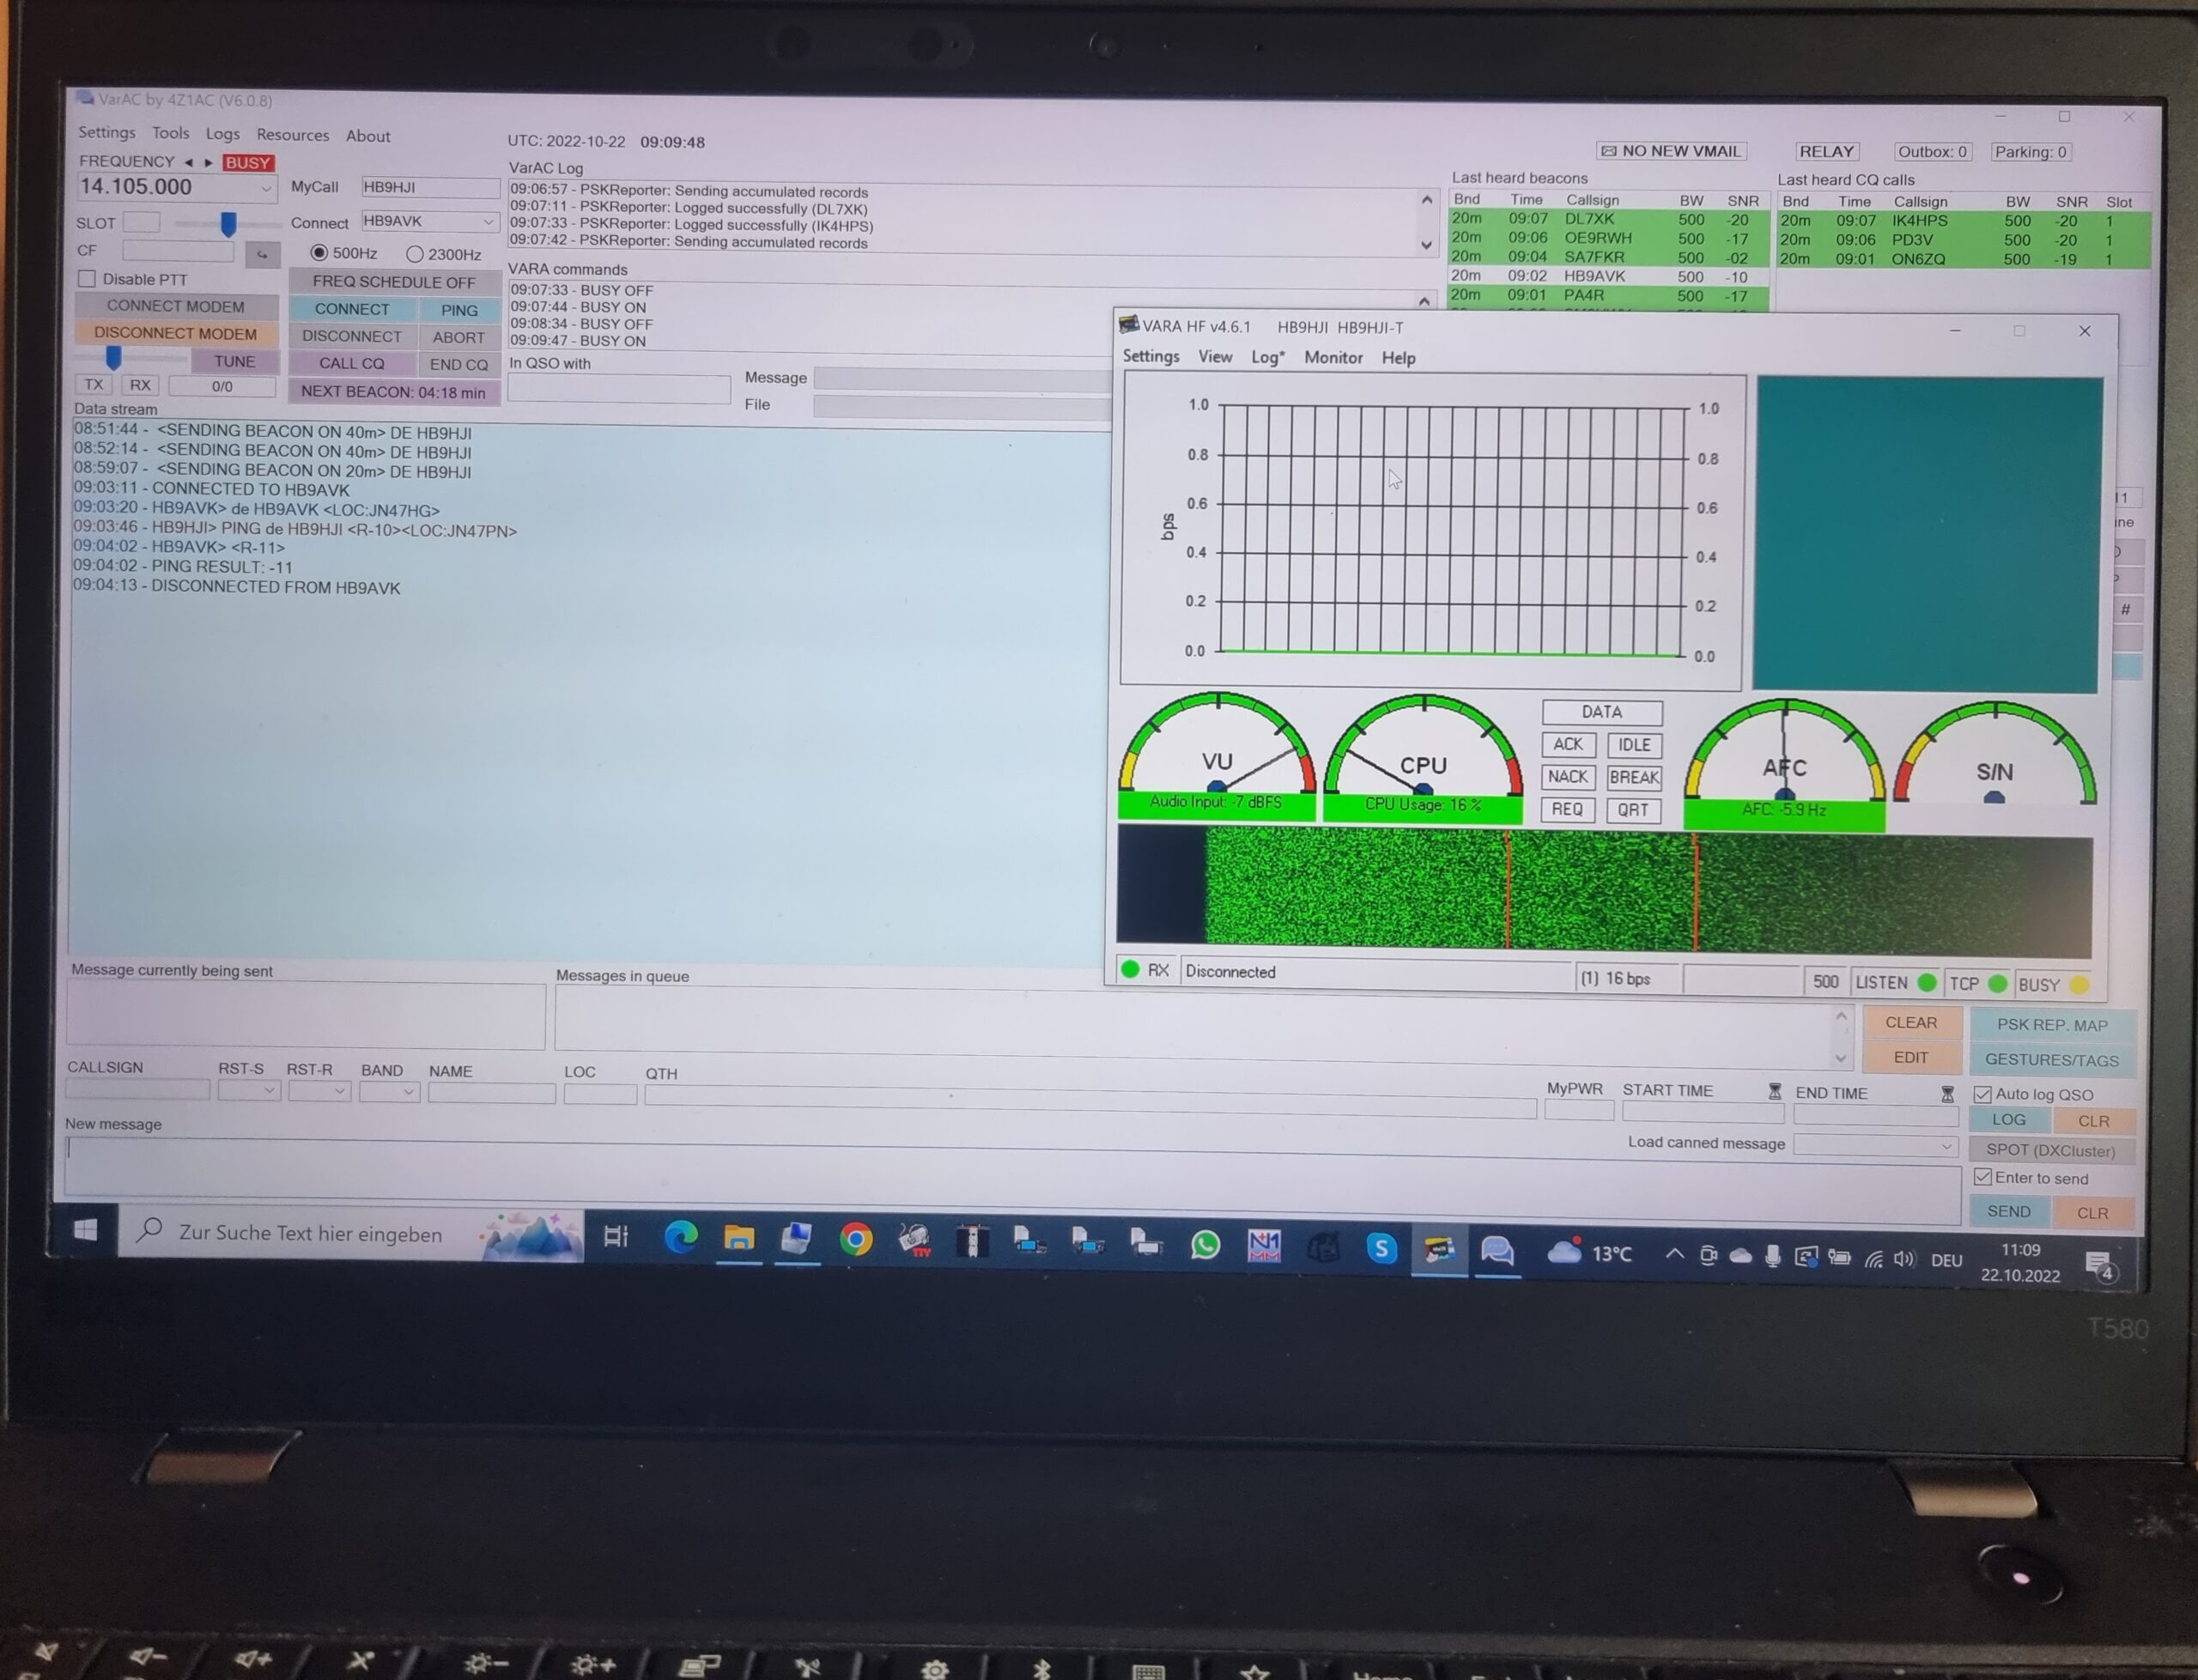Click the volume speaker tray icon

point(1904,1259)
